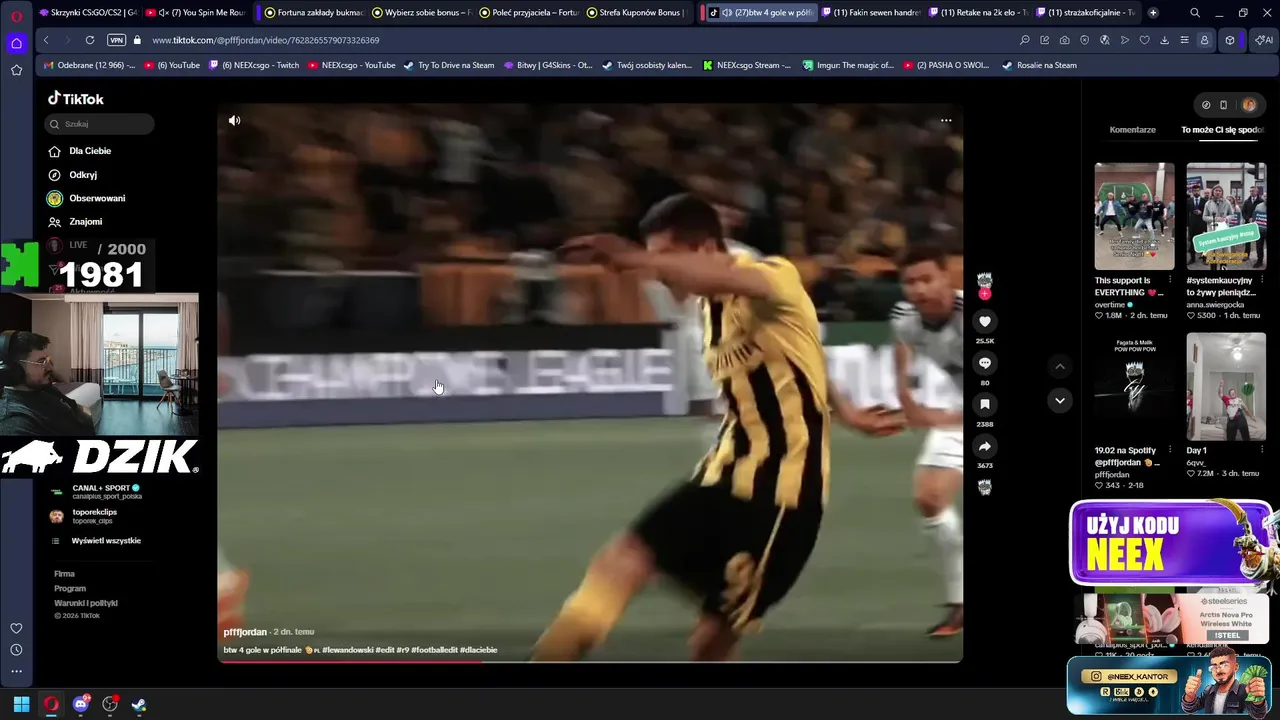Open the spinning sound disc icon

coord(985,487)
